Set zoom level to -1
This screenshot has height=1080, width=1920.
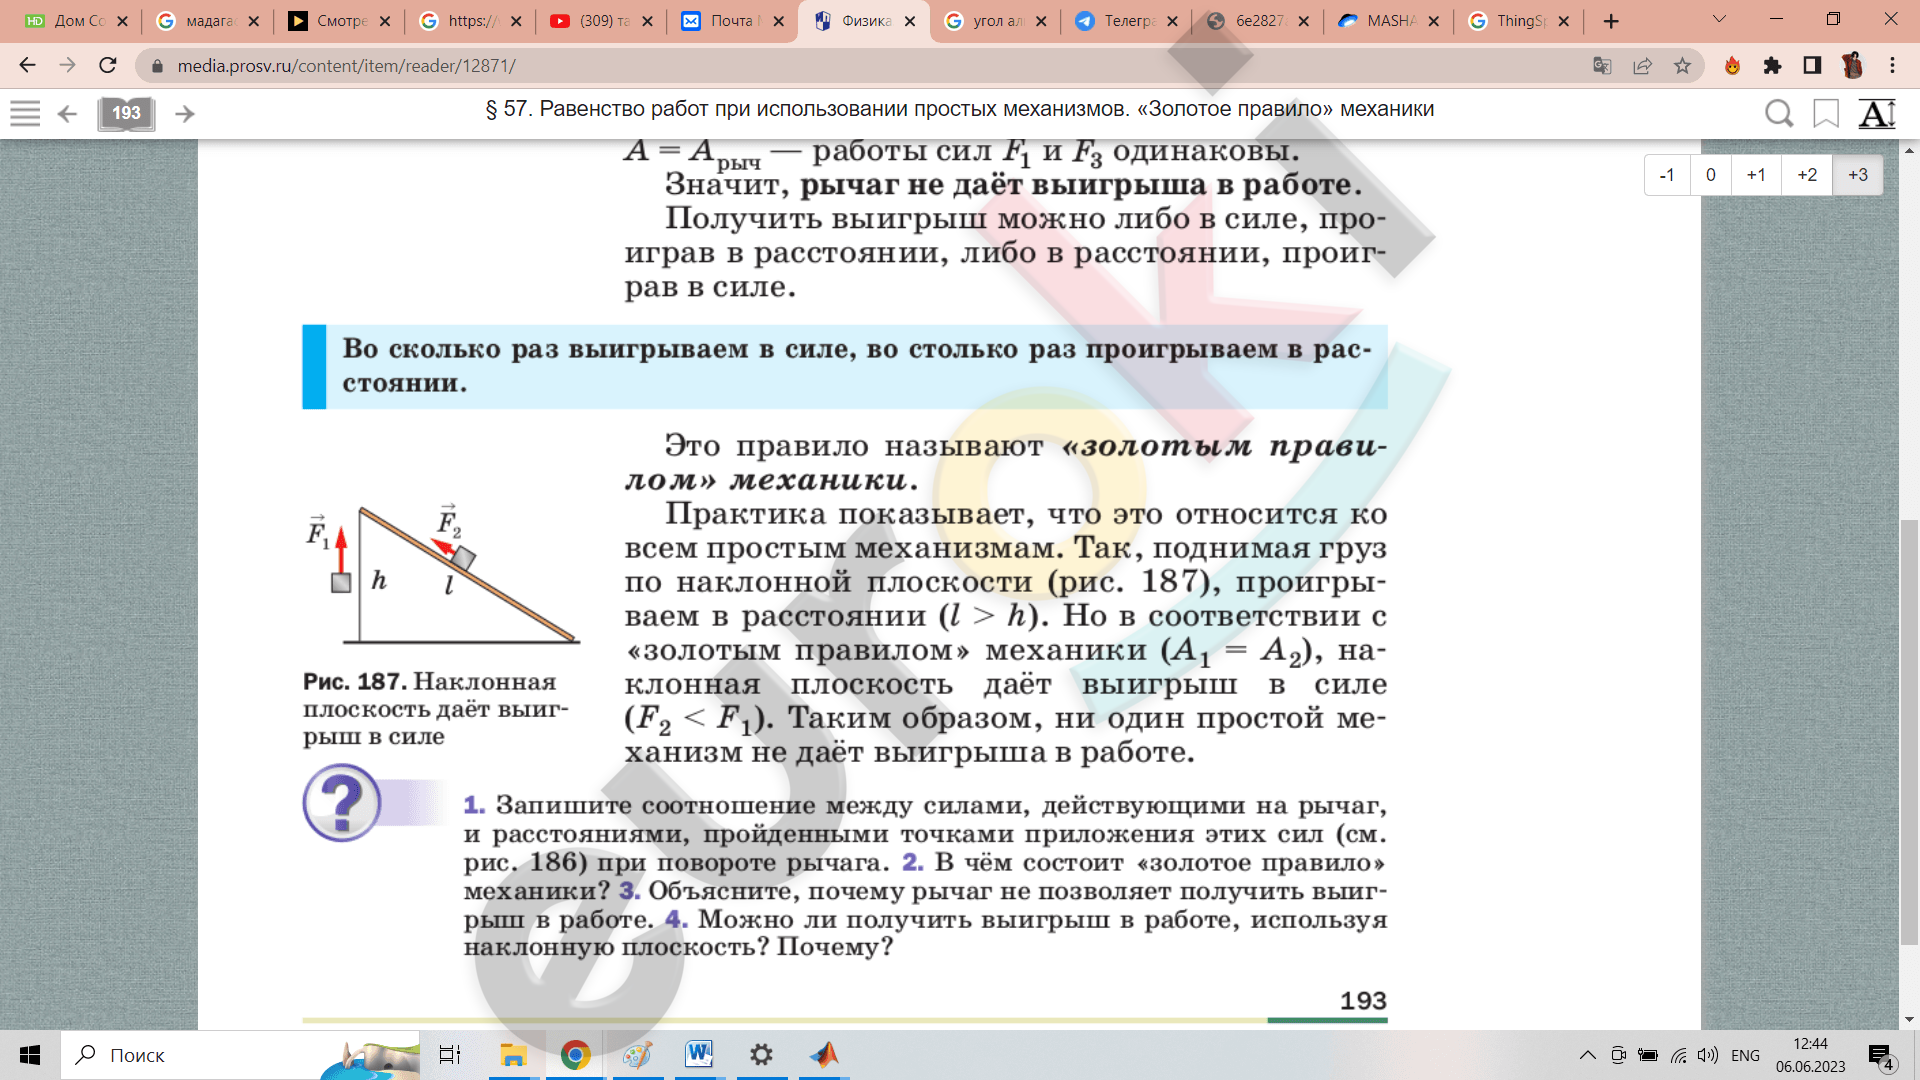1667,175
